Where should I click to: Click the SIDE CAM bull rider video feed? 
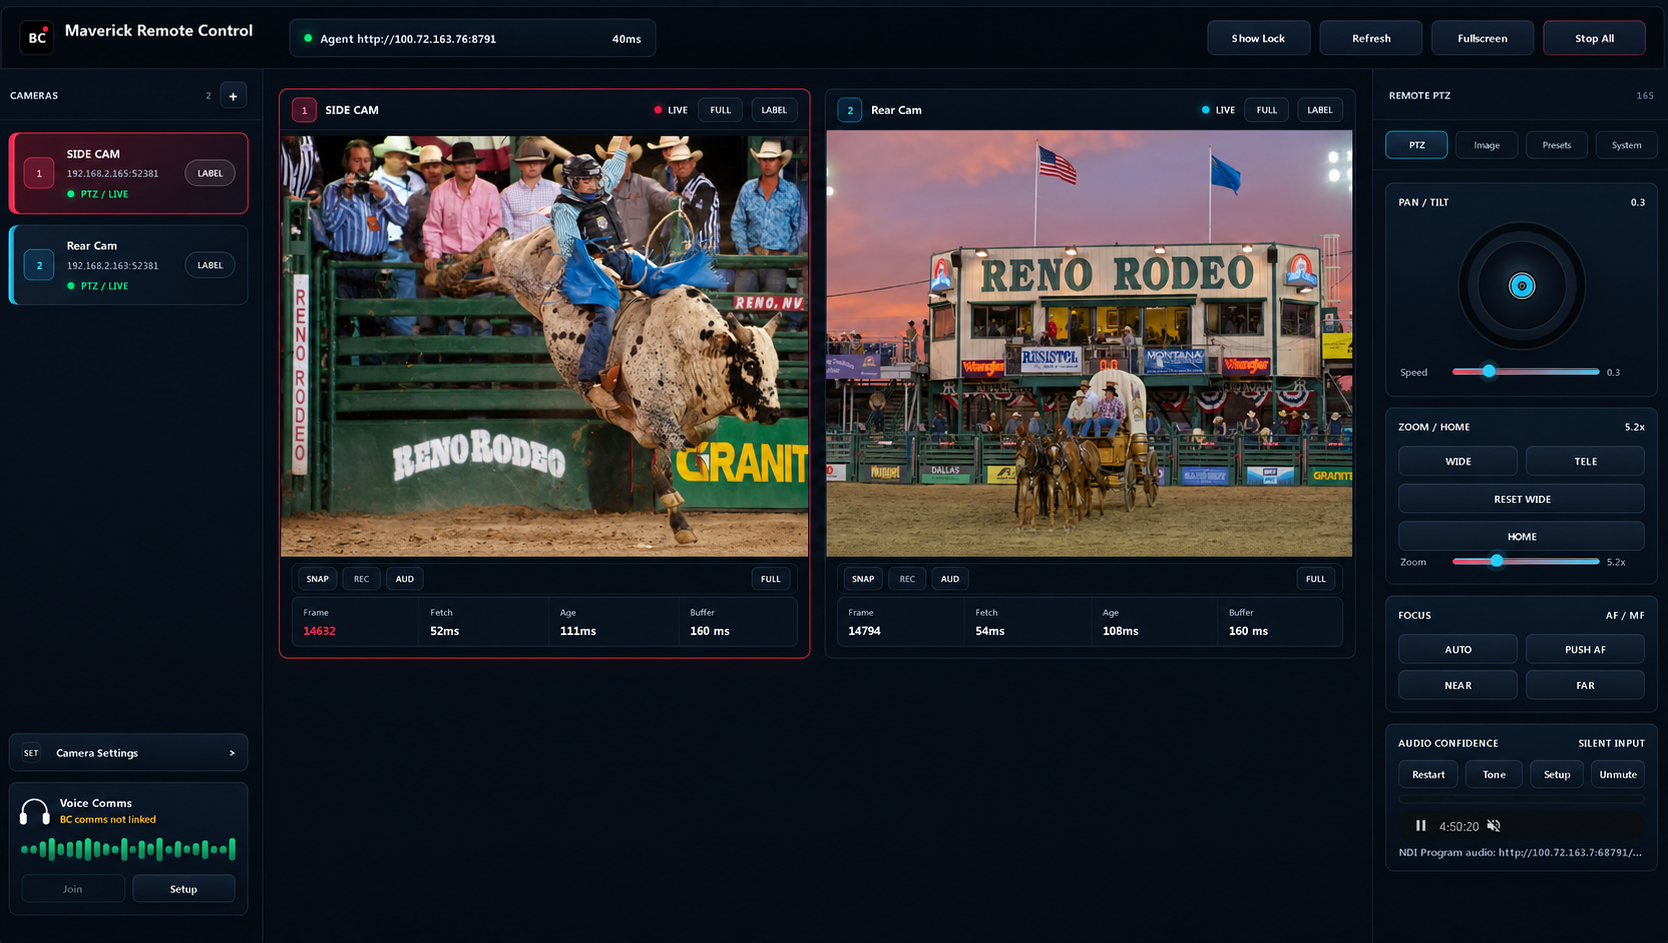pyautogui.click(x=544, y=346)
